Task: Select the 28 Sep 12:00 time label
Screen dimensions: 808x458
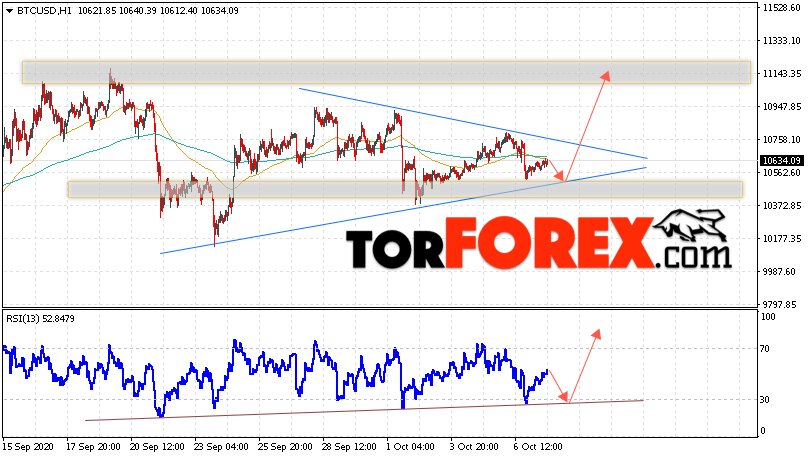Action: (x=349, y=447)
